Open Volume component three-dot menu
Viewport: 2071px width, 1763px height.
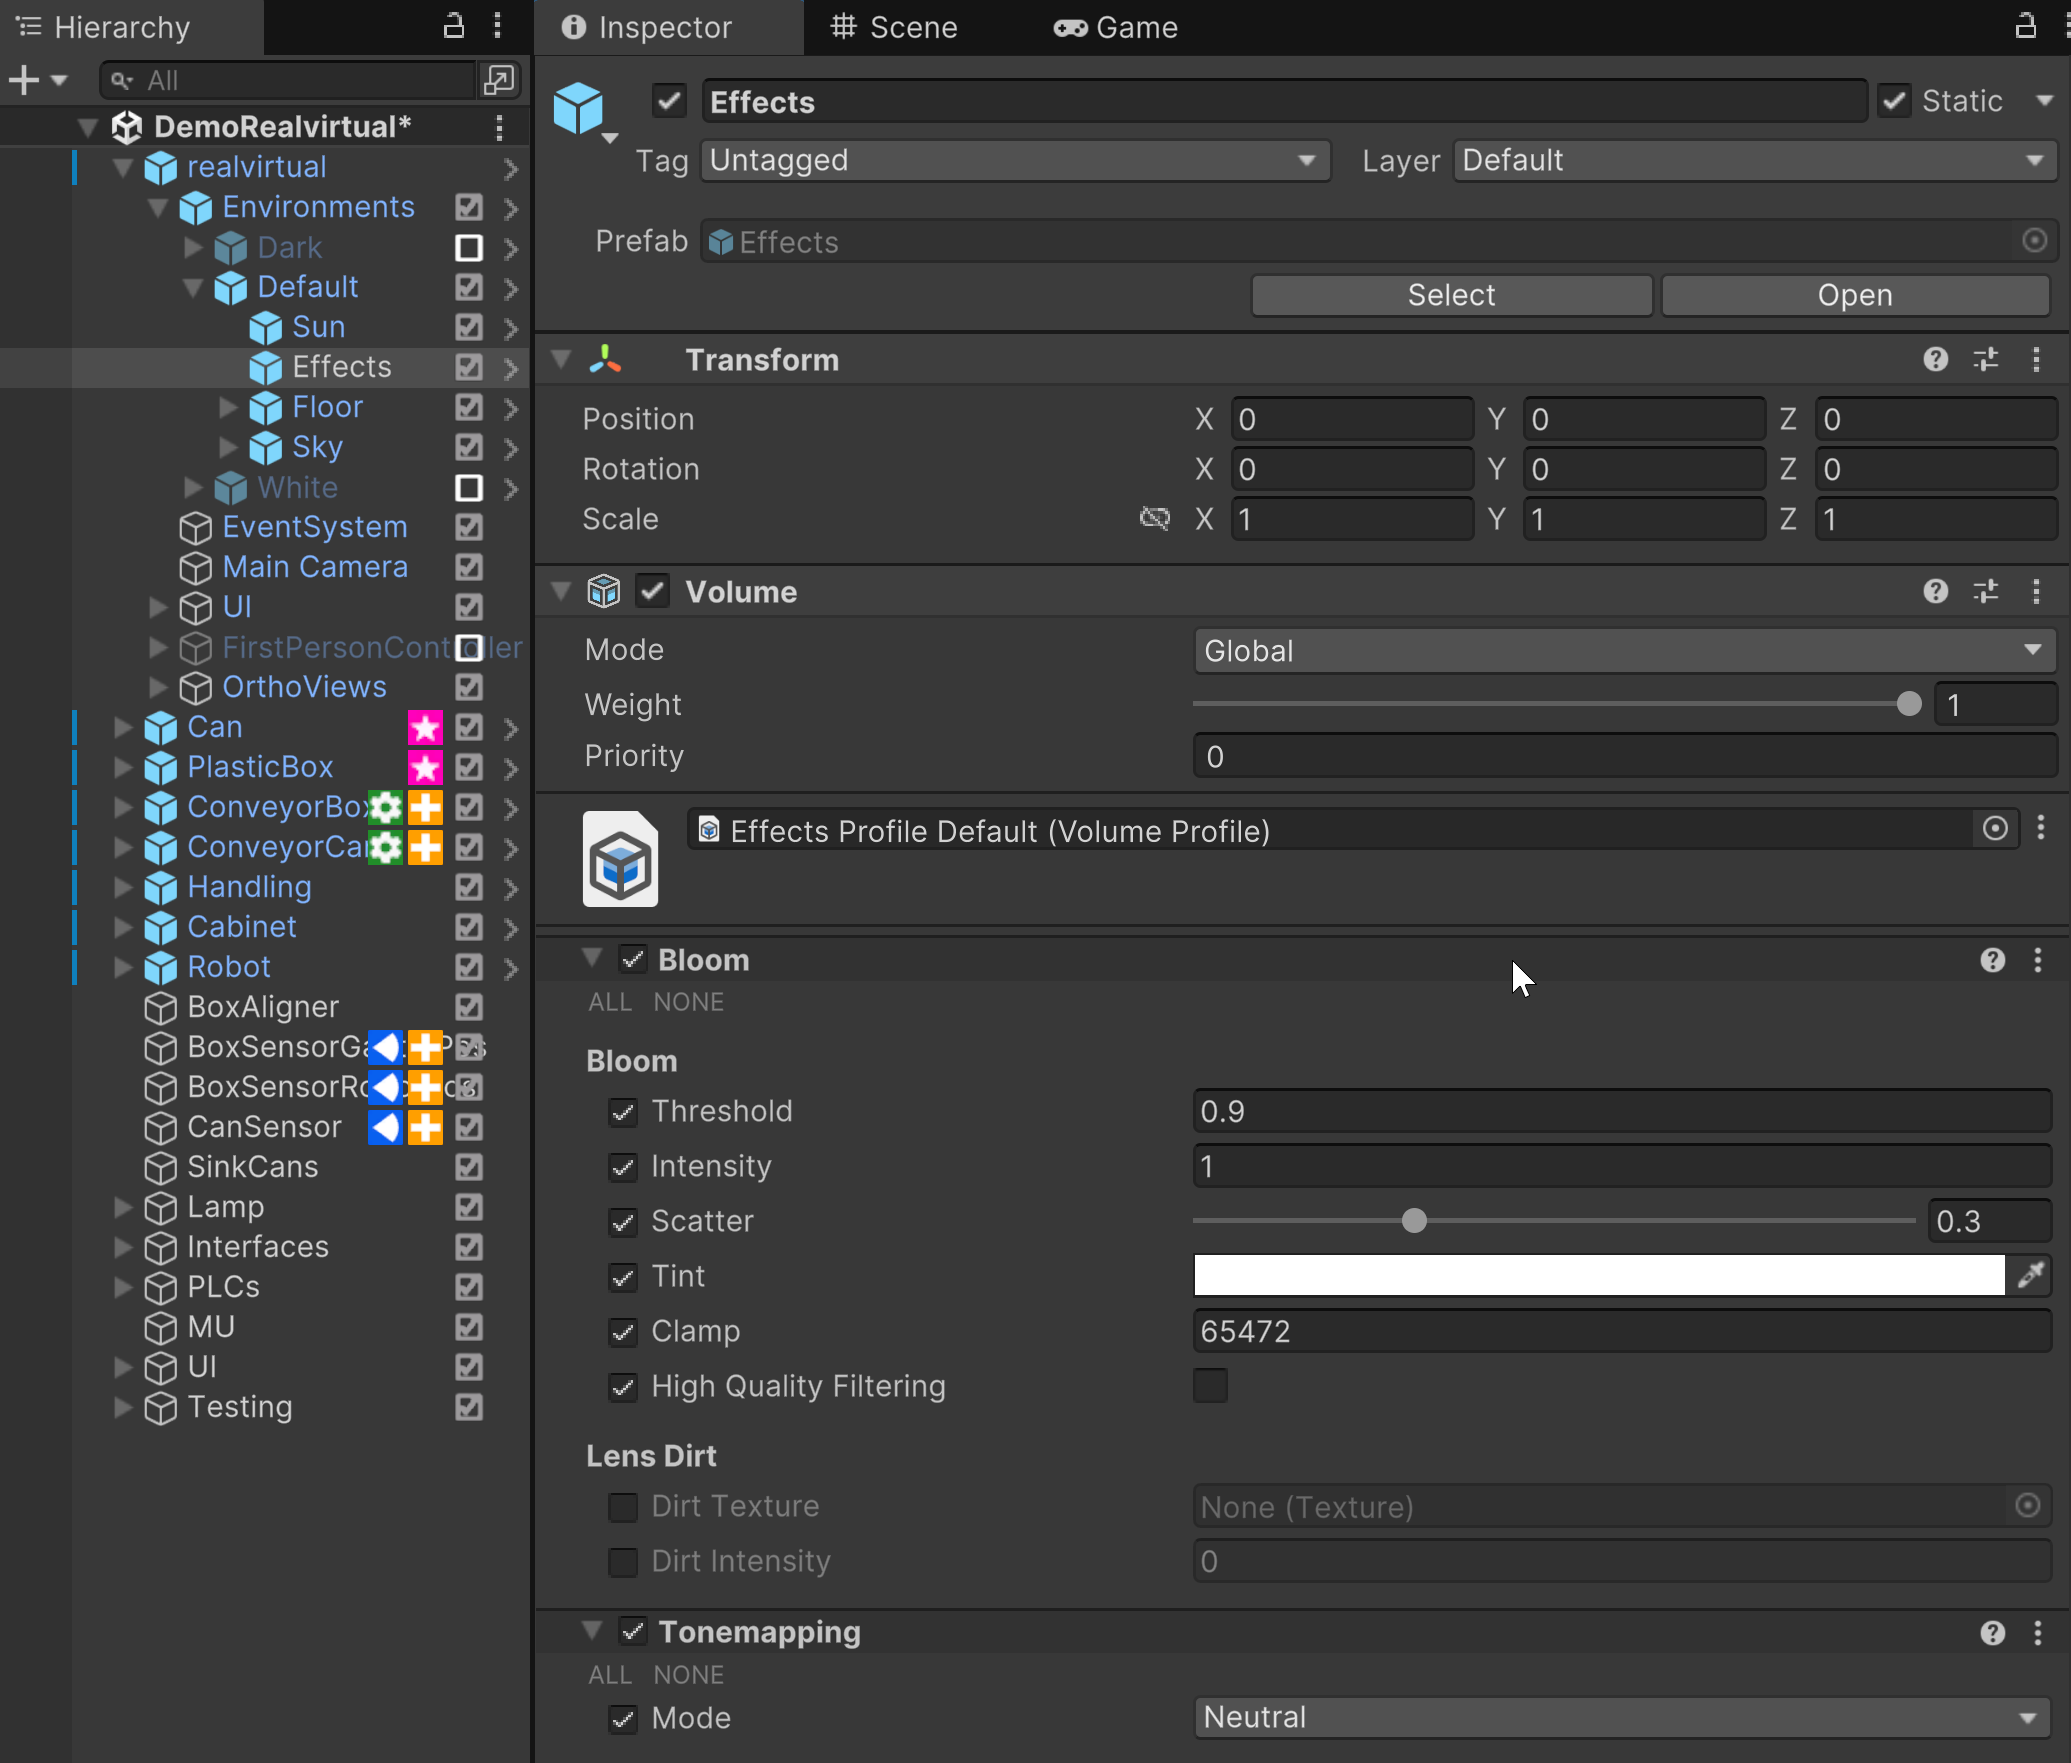click(2036, 592)
